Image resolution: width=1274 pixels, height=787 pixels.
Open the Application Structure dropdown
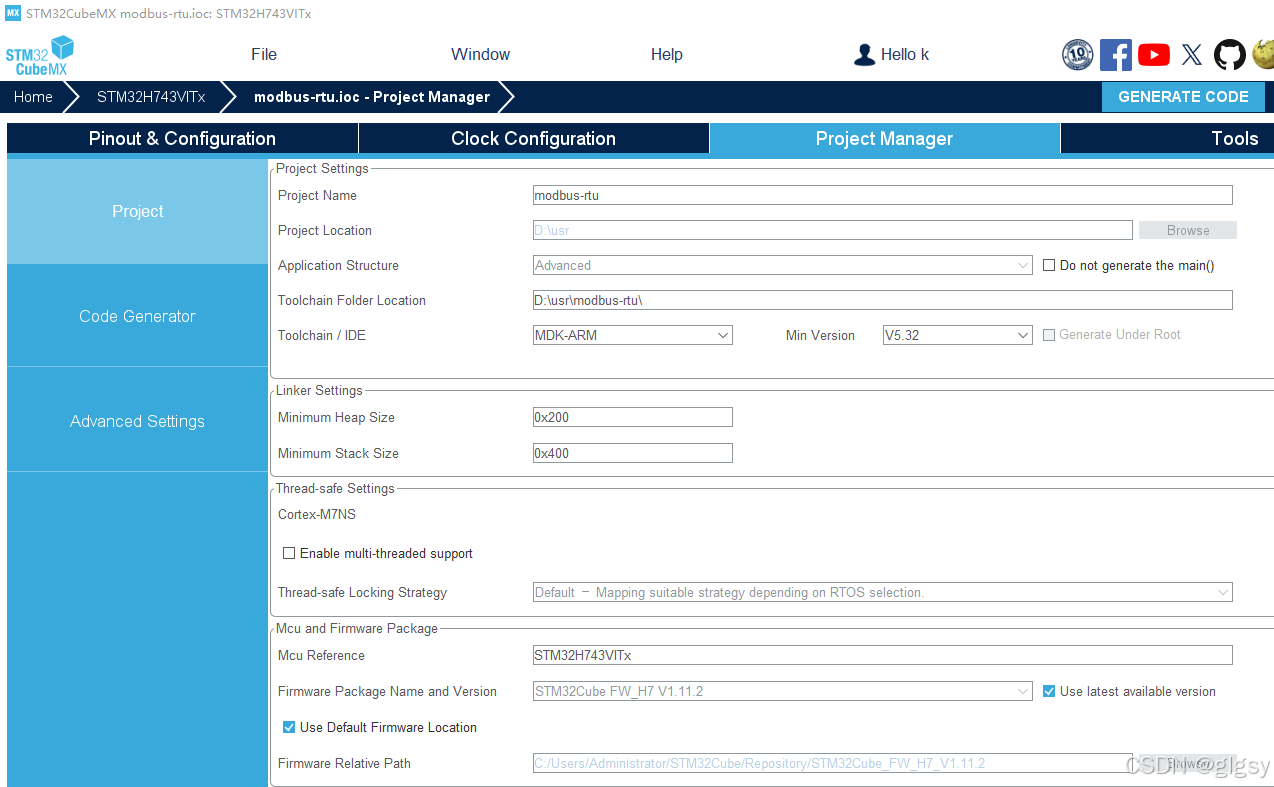782,265
